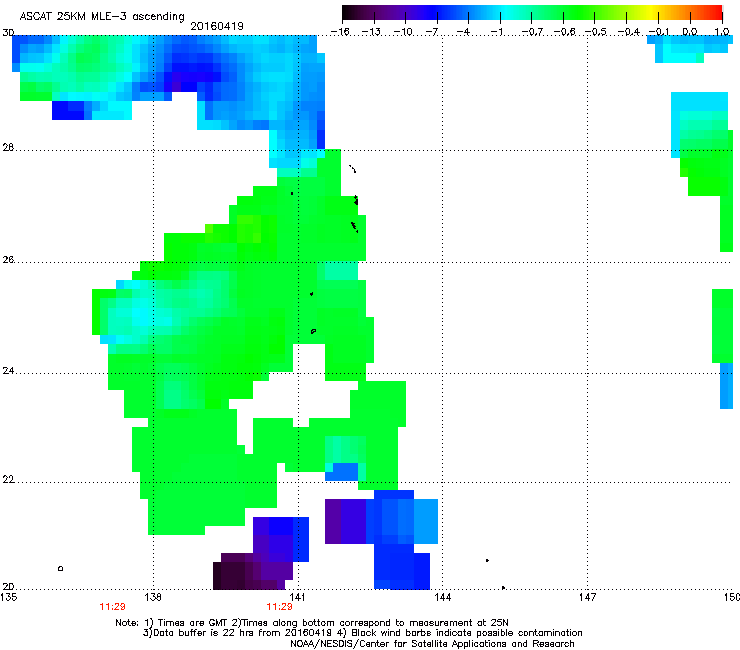Click the red "11:29" time beside the 138 label

[112, 607]
